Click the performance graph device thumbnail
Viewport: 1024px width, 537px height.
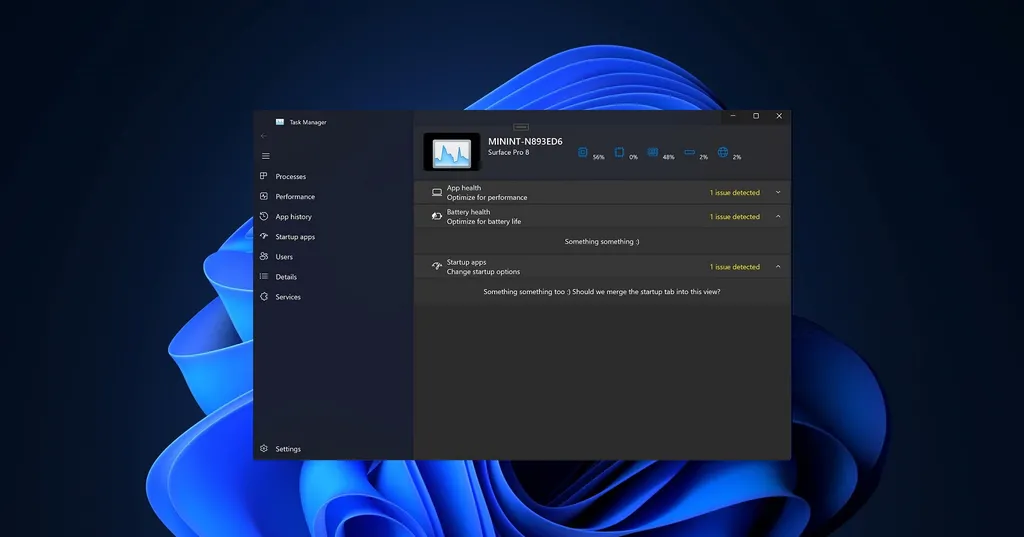point(451,152)
